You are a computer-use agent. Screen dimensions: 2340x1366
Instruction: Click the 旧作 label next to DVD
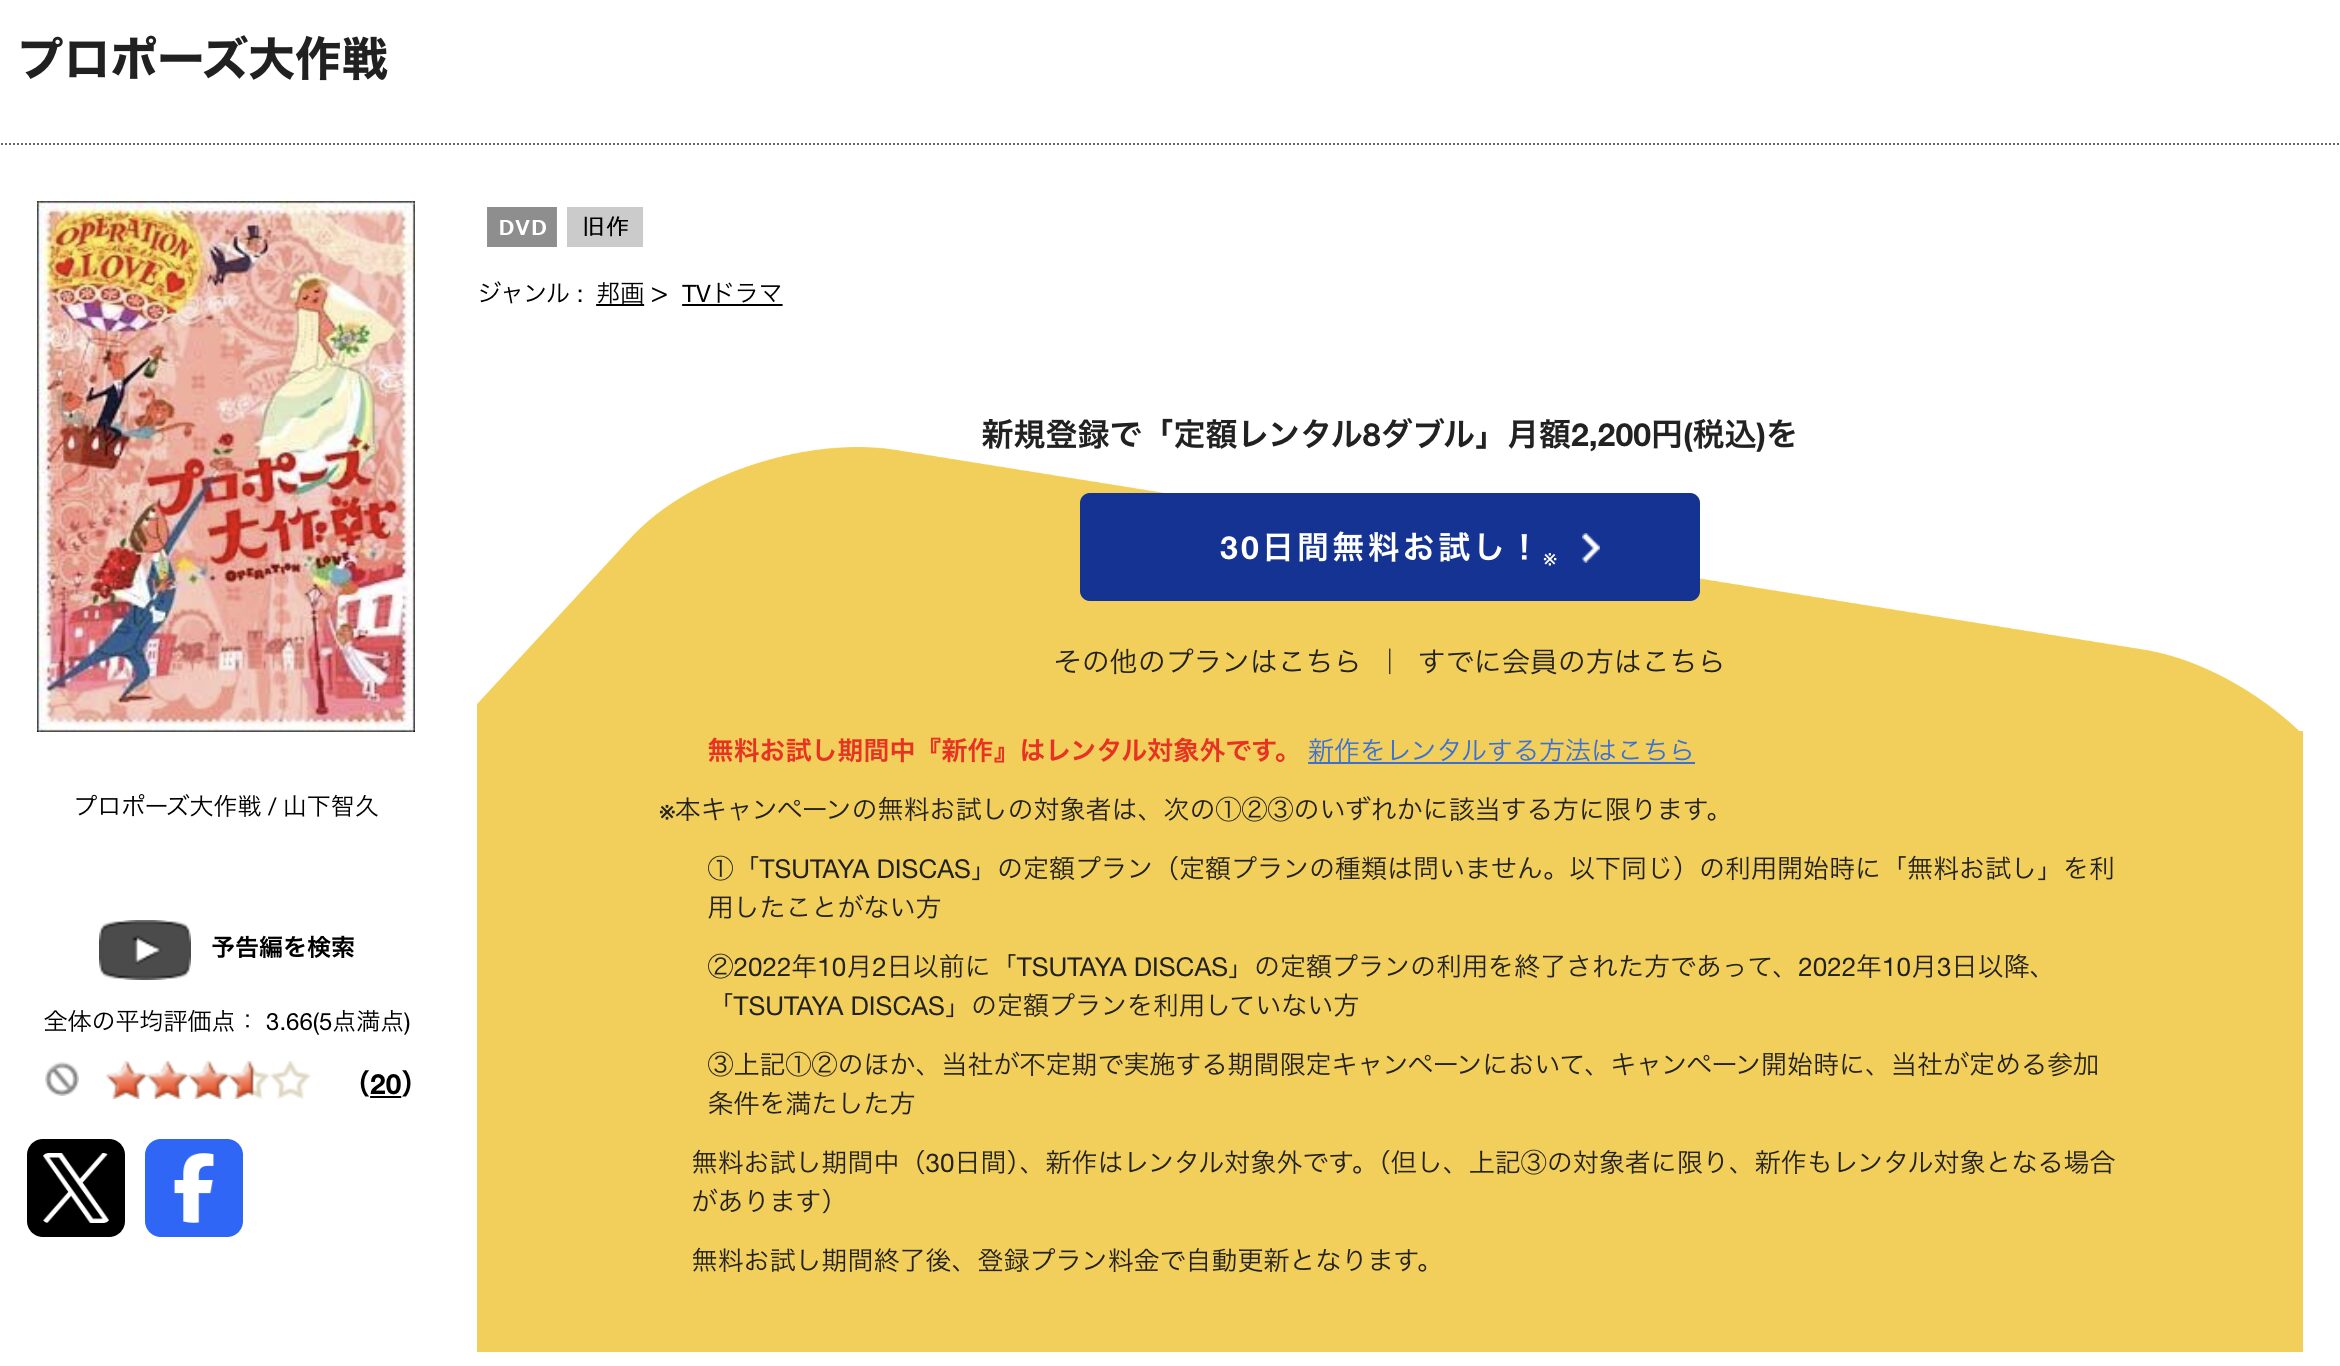pyautogui.click(x=605, y=227)
